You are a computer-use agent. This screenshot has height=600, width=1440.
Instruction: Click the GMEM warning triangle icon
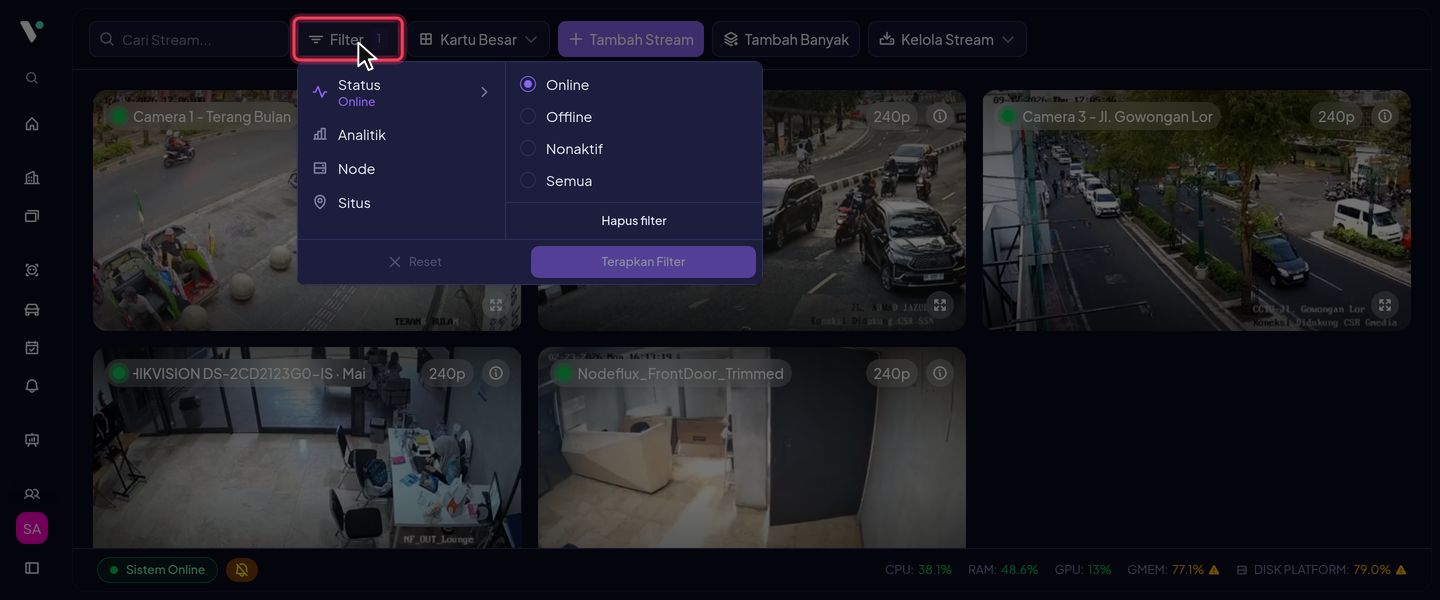(x=1214, y=570)
